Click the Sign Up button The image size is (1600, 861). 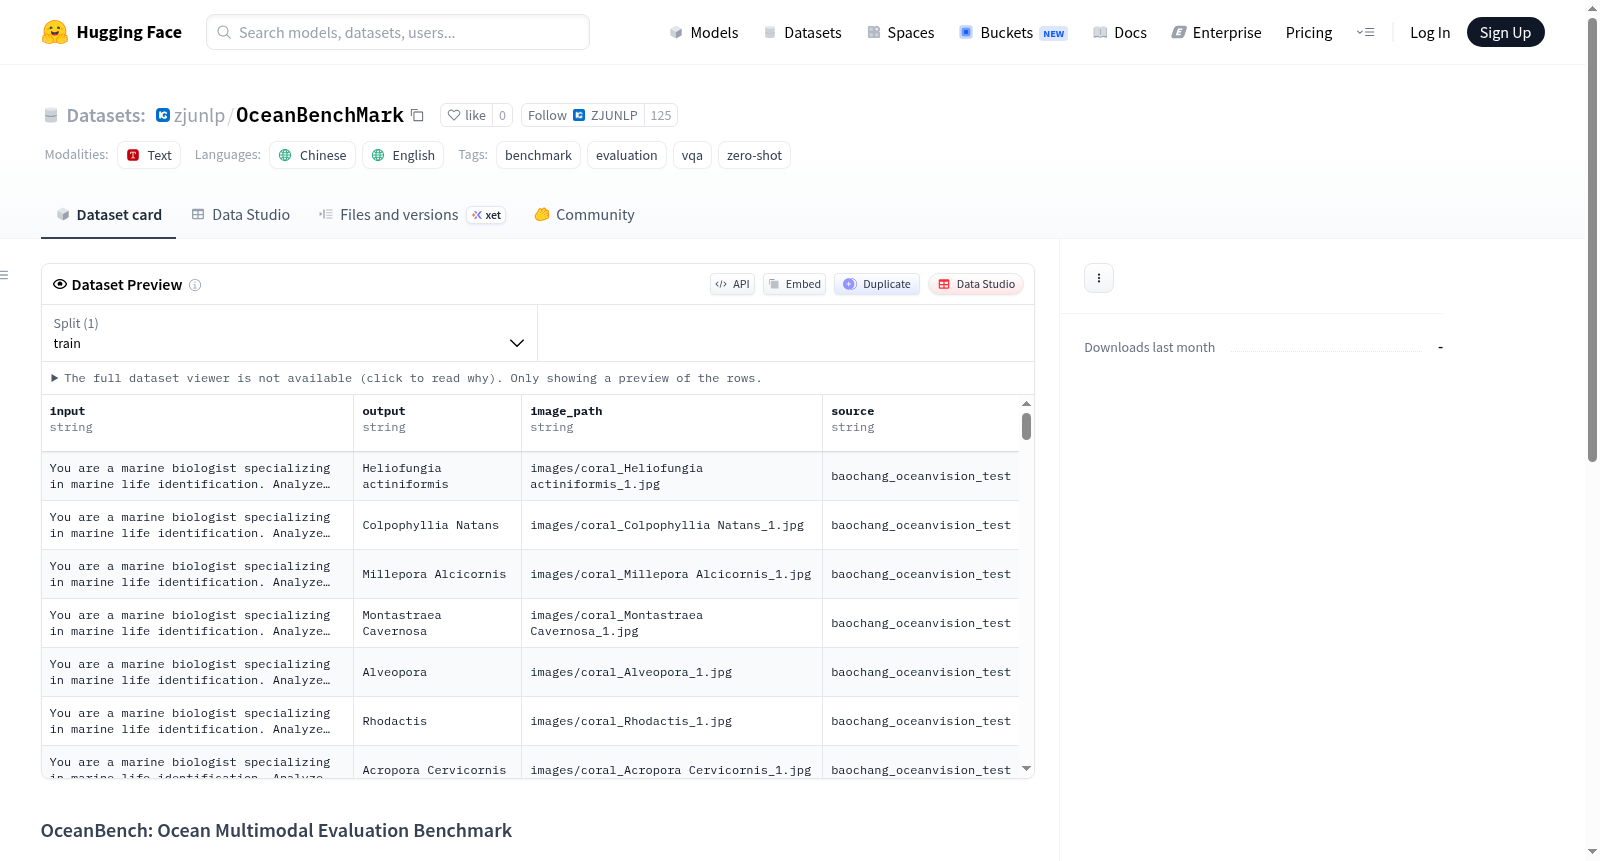pyautogui.click(x=1505, y=32)
